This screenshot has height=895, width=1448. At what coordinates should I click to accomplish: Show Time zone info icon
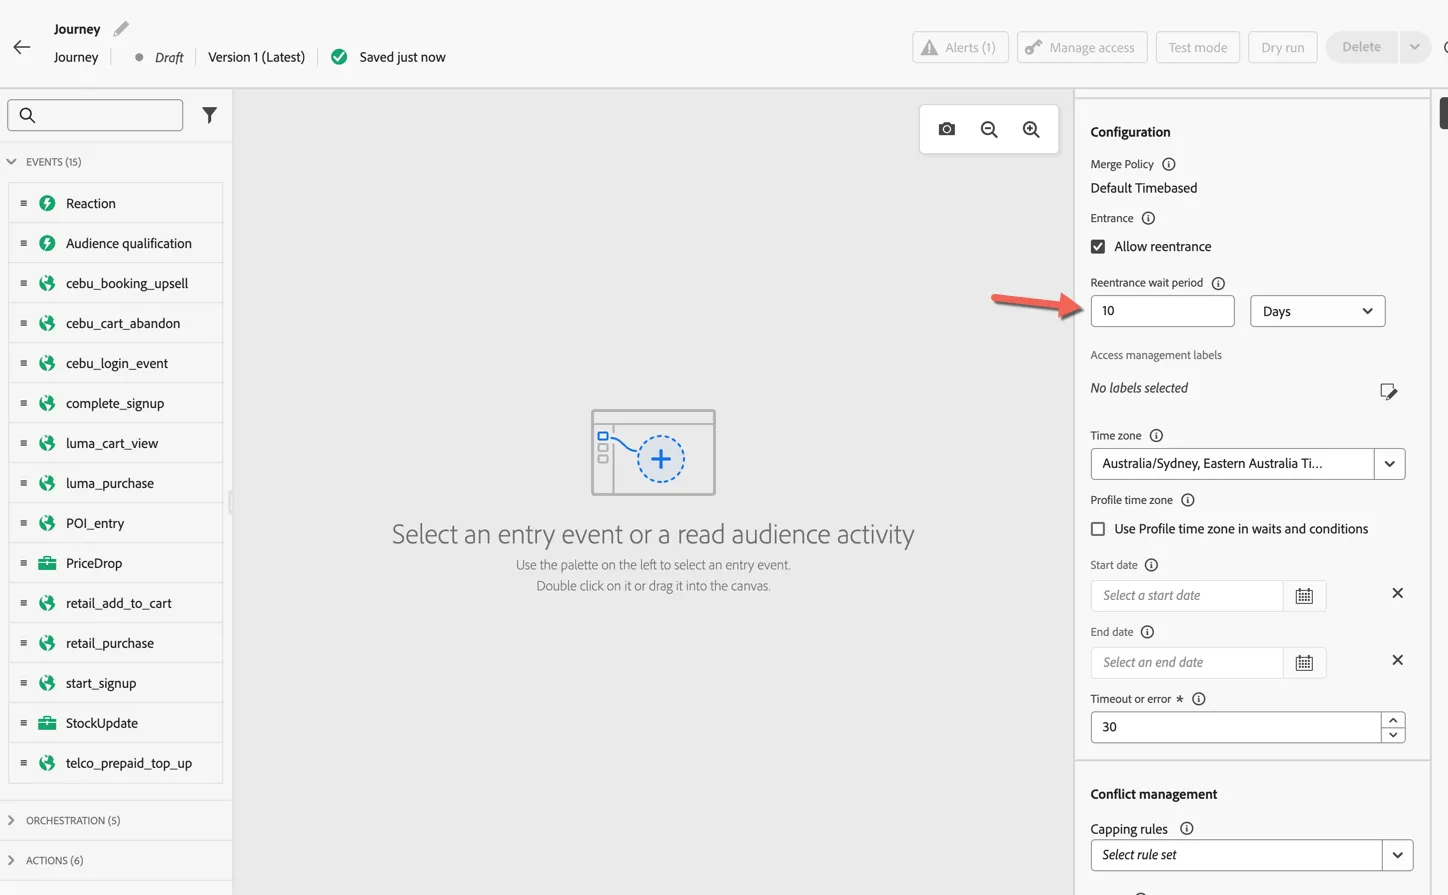click(1156, 436)
